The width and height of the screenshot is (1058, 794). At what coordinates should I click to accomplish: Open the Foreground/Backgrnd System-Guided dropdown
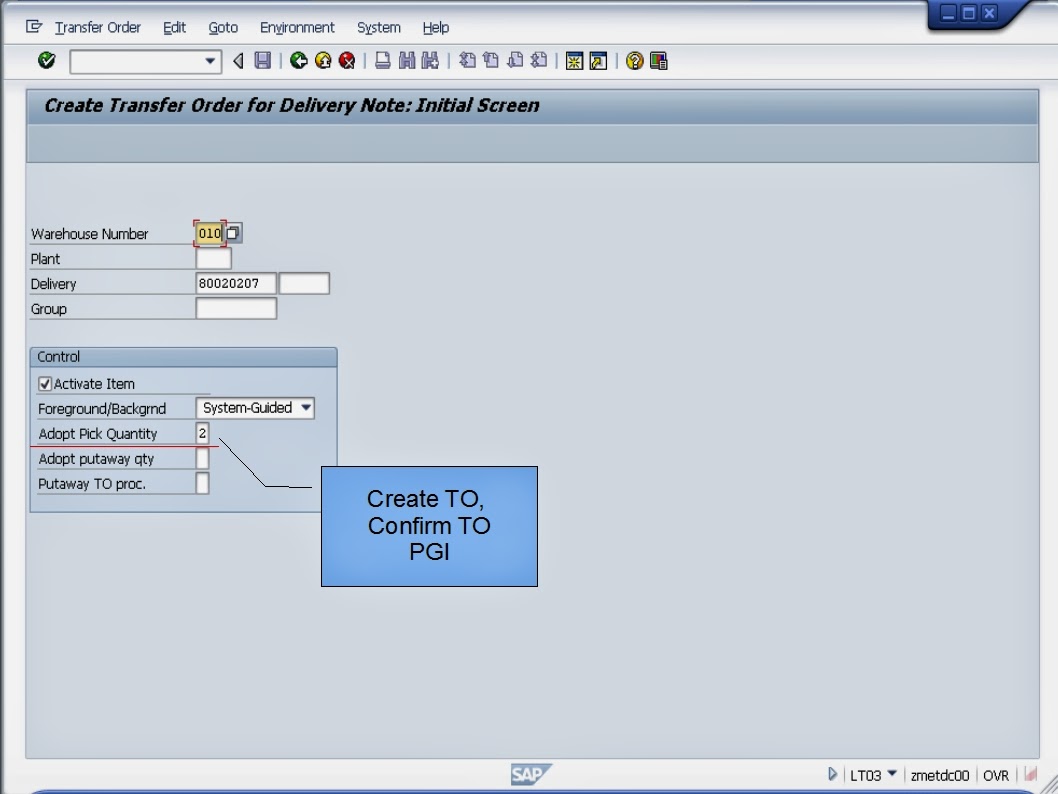tap(306, 408)
